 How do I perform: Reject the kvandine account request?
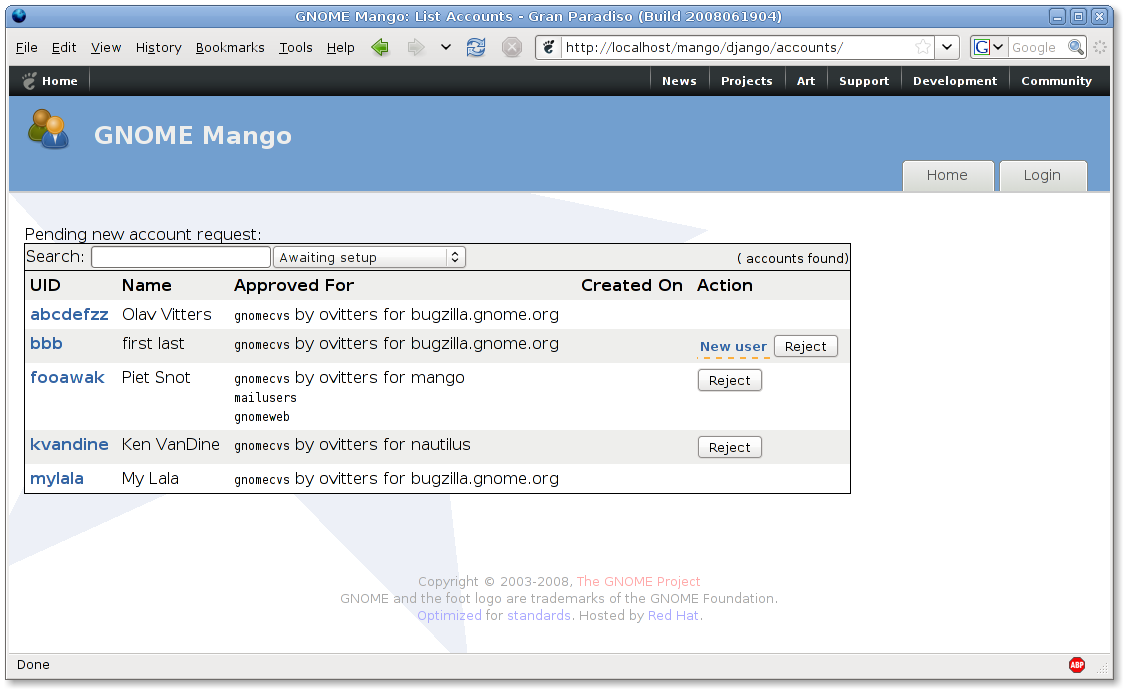tap(730, 448)
